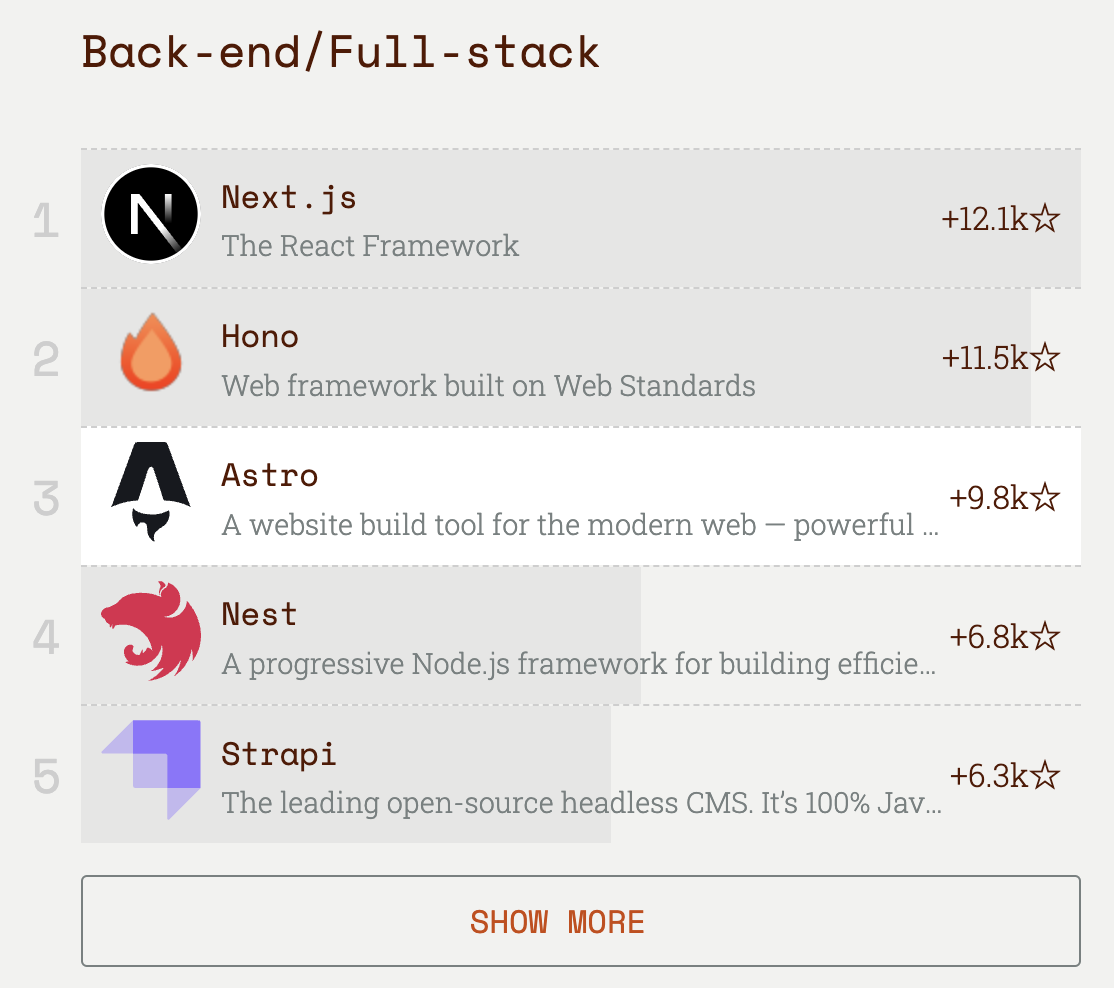Click the Next.js black circle logo
Screen dimensions: 1114x988
click(x=151, y=215)
